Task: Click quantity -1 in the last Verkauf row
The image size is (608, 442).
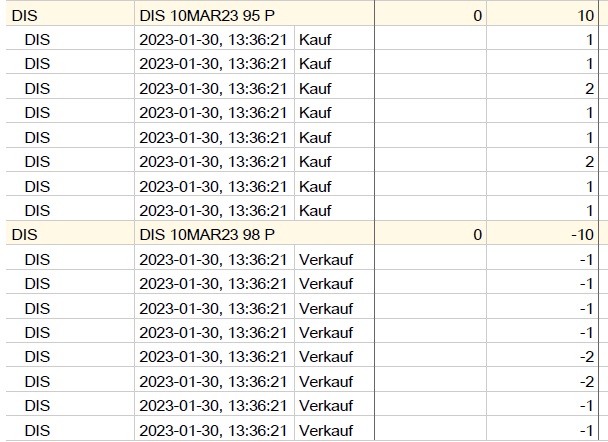Action: tap(586, 430)
